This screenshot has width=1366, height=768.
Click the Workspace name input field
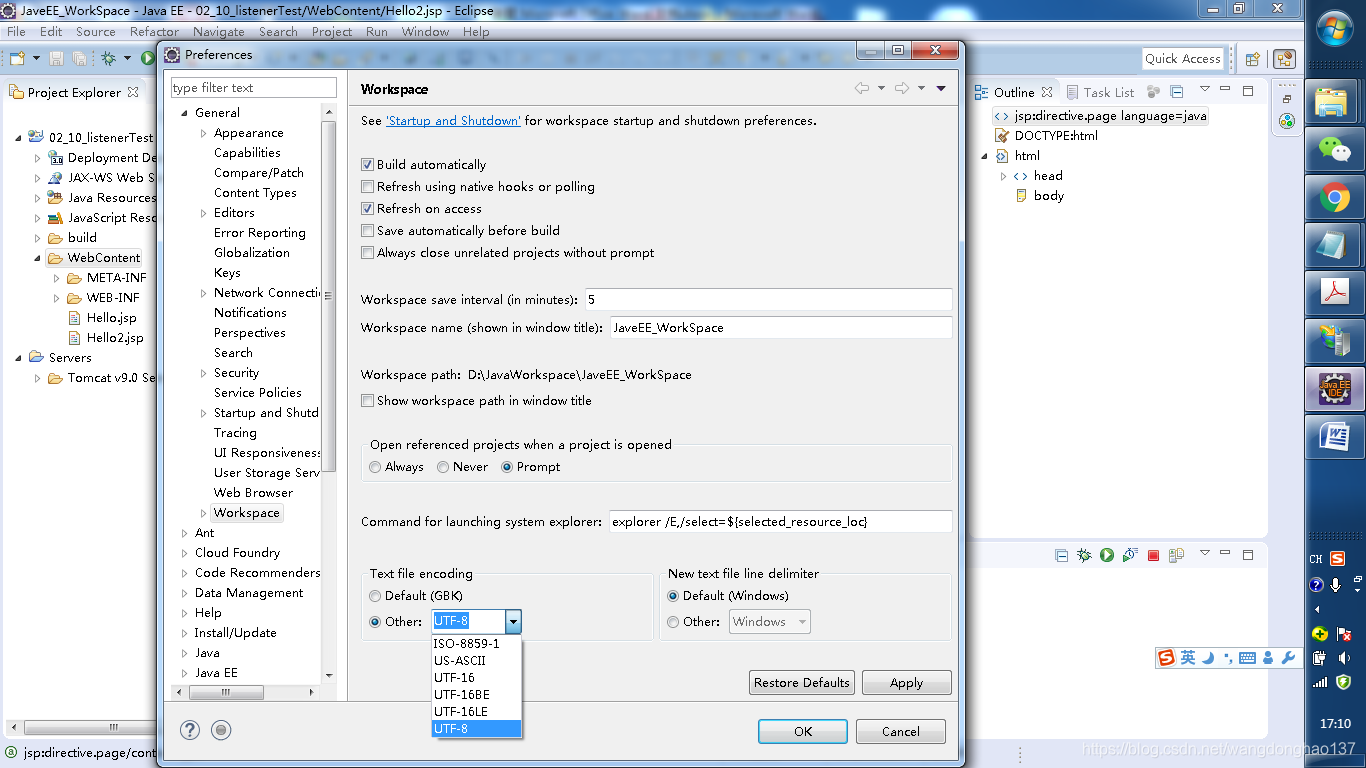coord(780,328)
